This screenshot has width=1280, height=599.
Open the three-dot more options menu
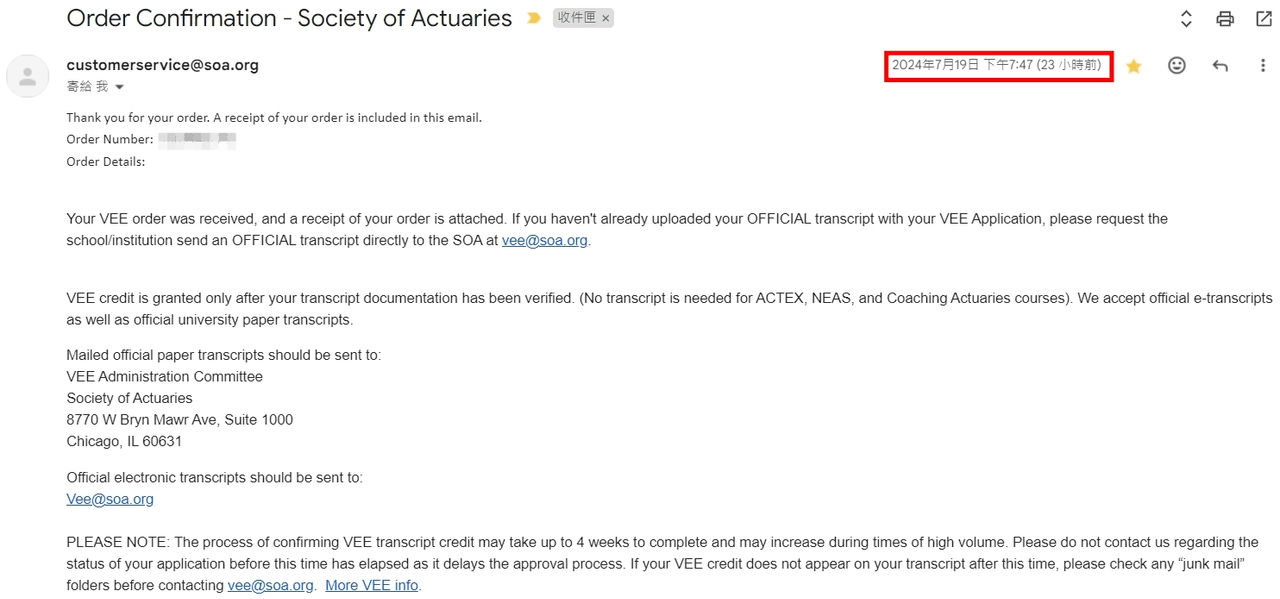1263,66
